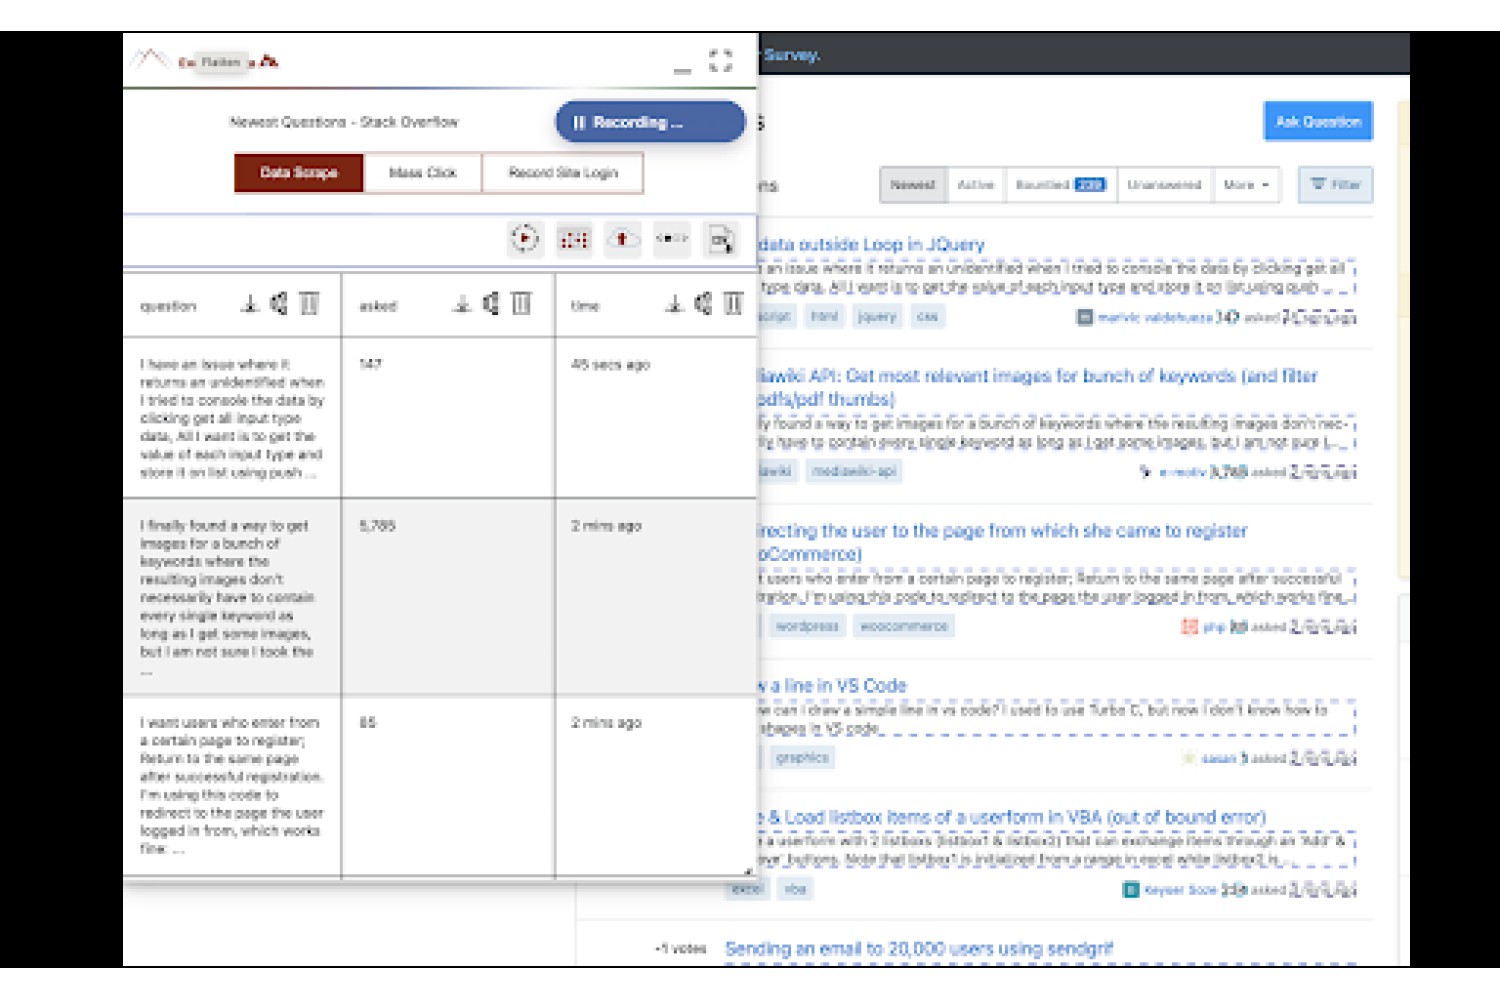The height and width of the screenshot is (1000, 1500).
Task: Click marivic valdehueza's user avatar
Action: click(1084, 317)
